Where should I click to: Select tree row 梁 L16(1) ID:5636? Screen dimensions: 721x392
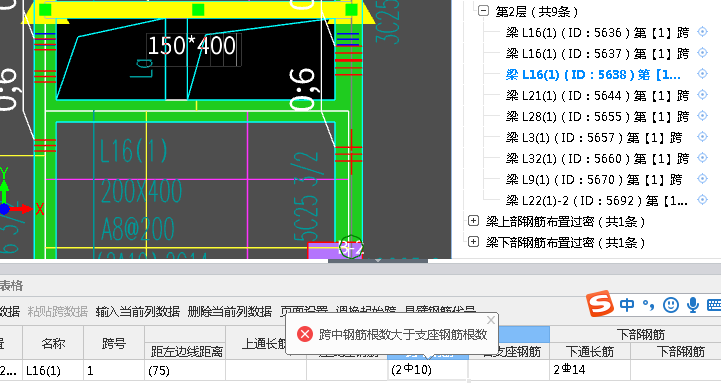click(x=597, y=33)
